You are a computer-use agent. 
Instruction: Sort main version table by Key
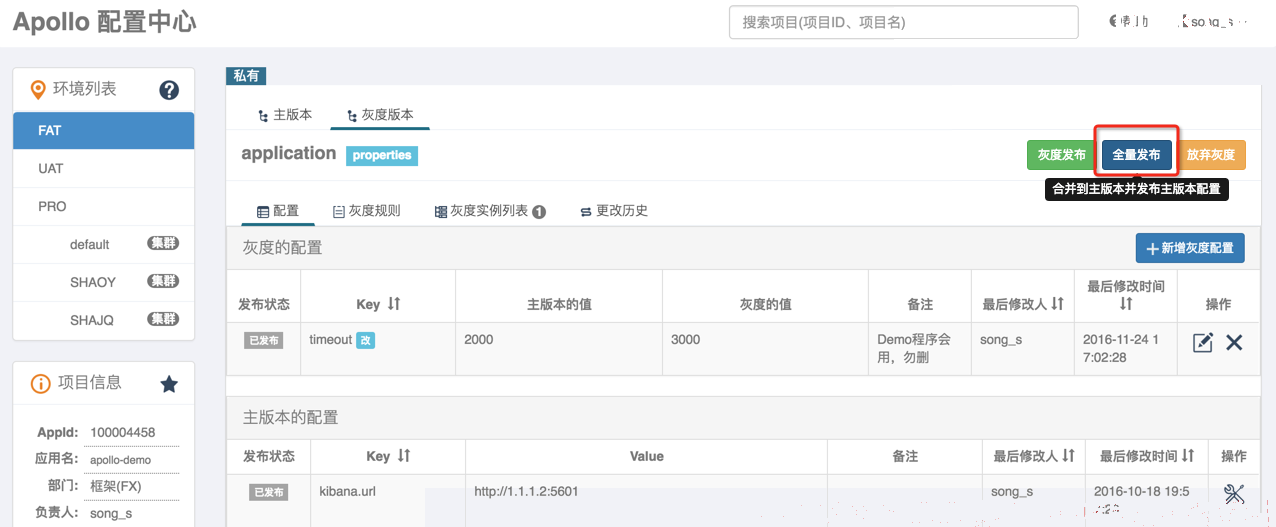click(x=404, y=455)
